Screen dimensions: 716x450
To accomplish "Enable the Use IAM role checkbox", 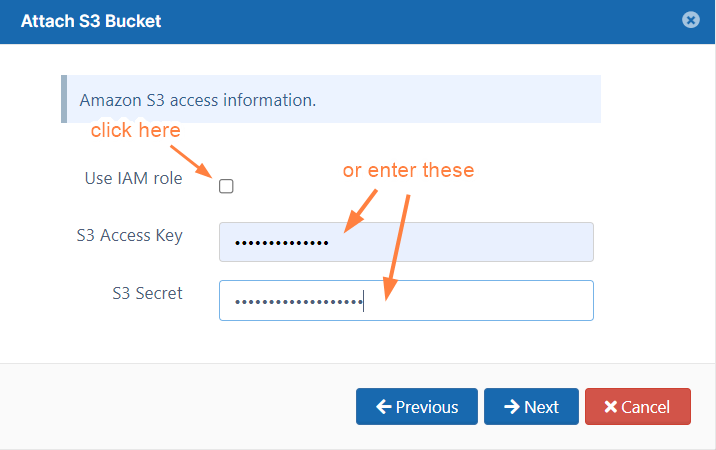I will coord(226,186).
